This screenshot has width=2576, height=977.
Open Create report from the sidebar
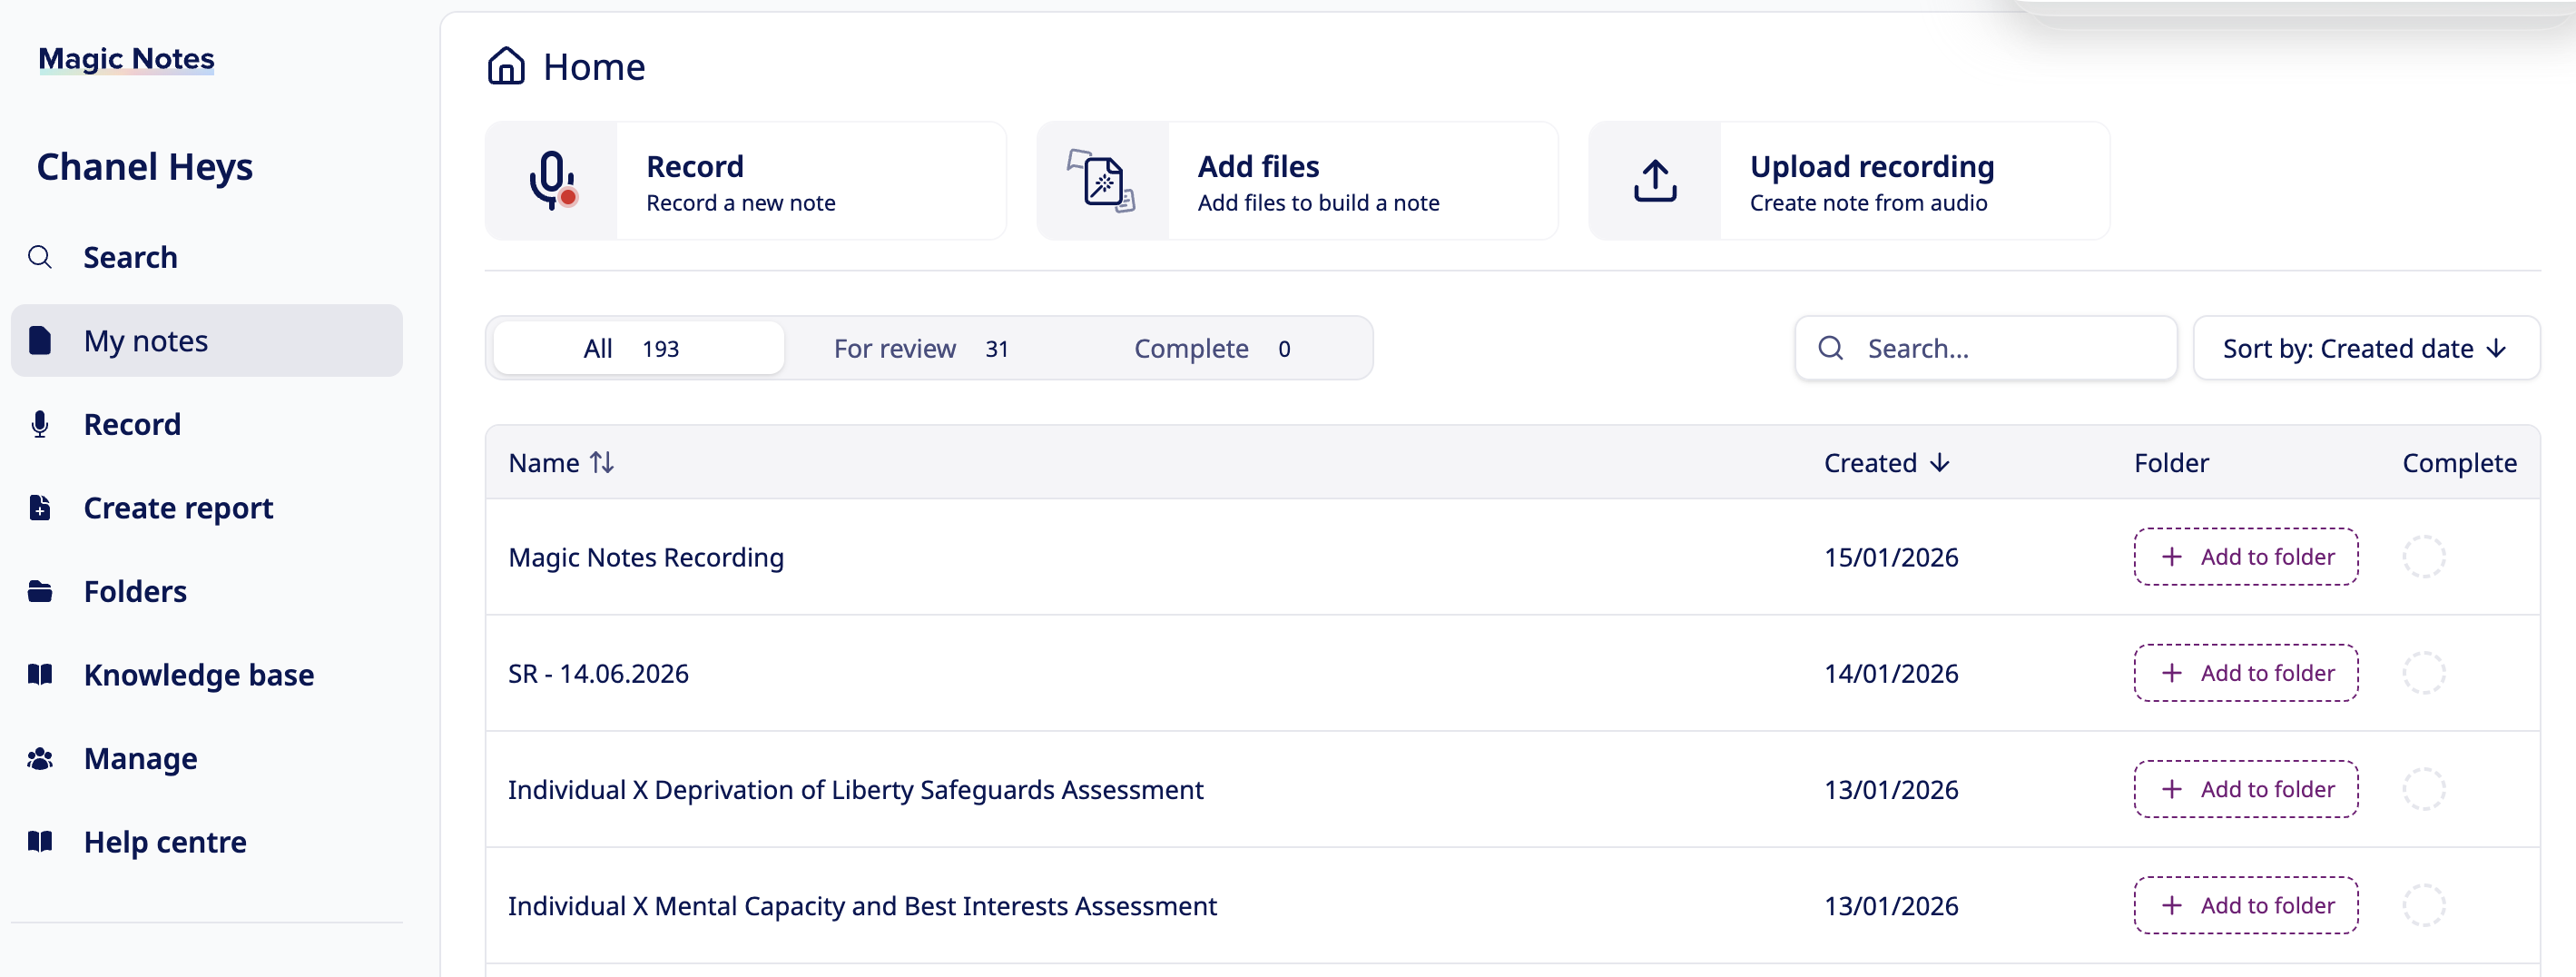(178, 508)
